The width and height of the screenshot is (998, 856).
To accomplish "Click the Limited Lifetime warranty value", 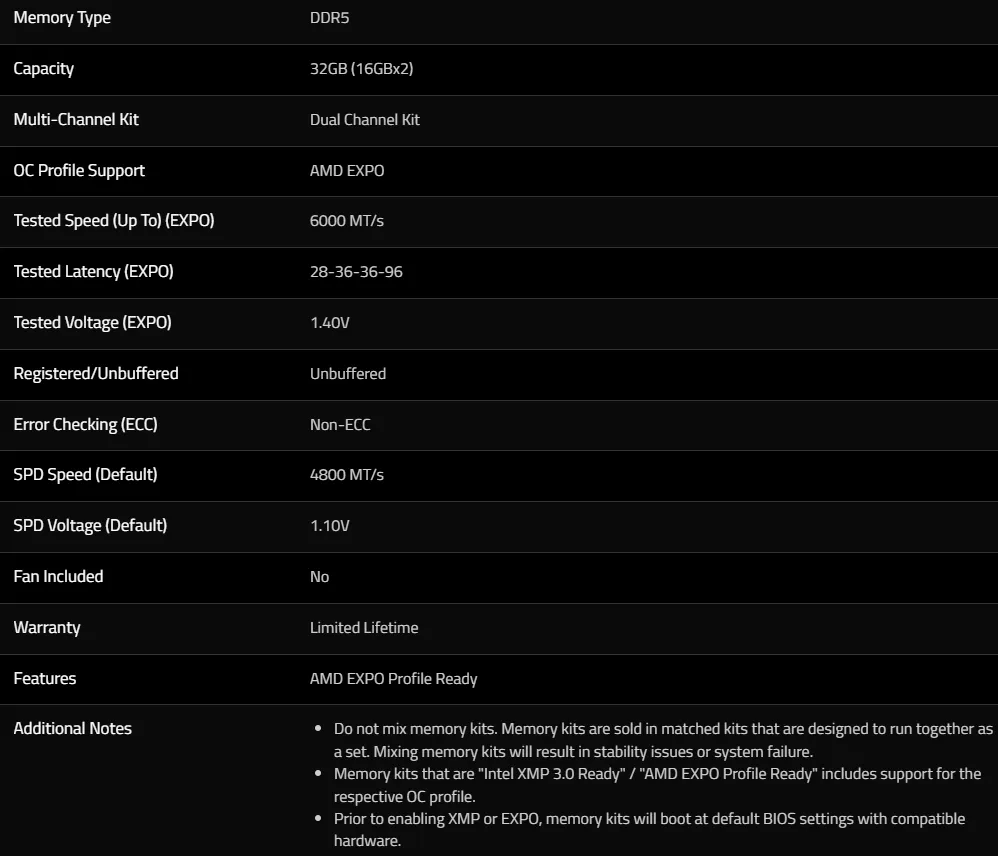I will [363, 628].
